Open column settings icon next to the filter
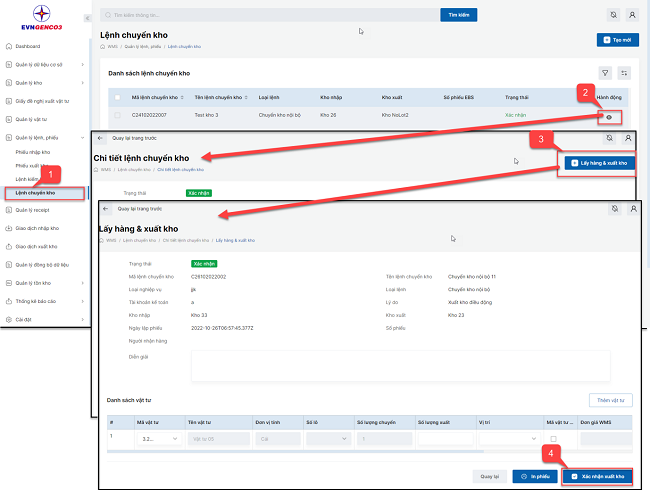650x490 pixels. click(x=624, y=73)
